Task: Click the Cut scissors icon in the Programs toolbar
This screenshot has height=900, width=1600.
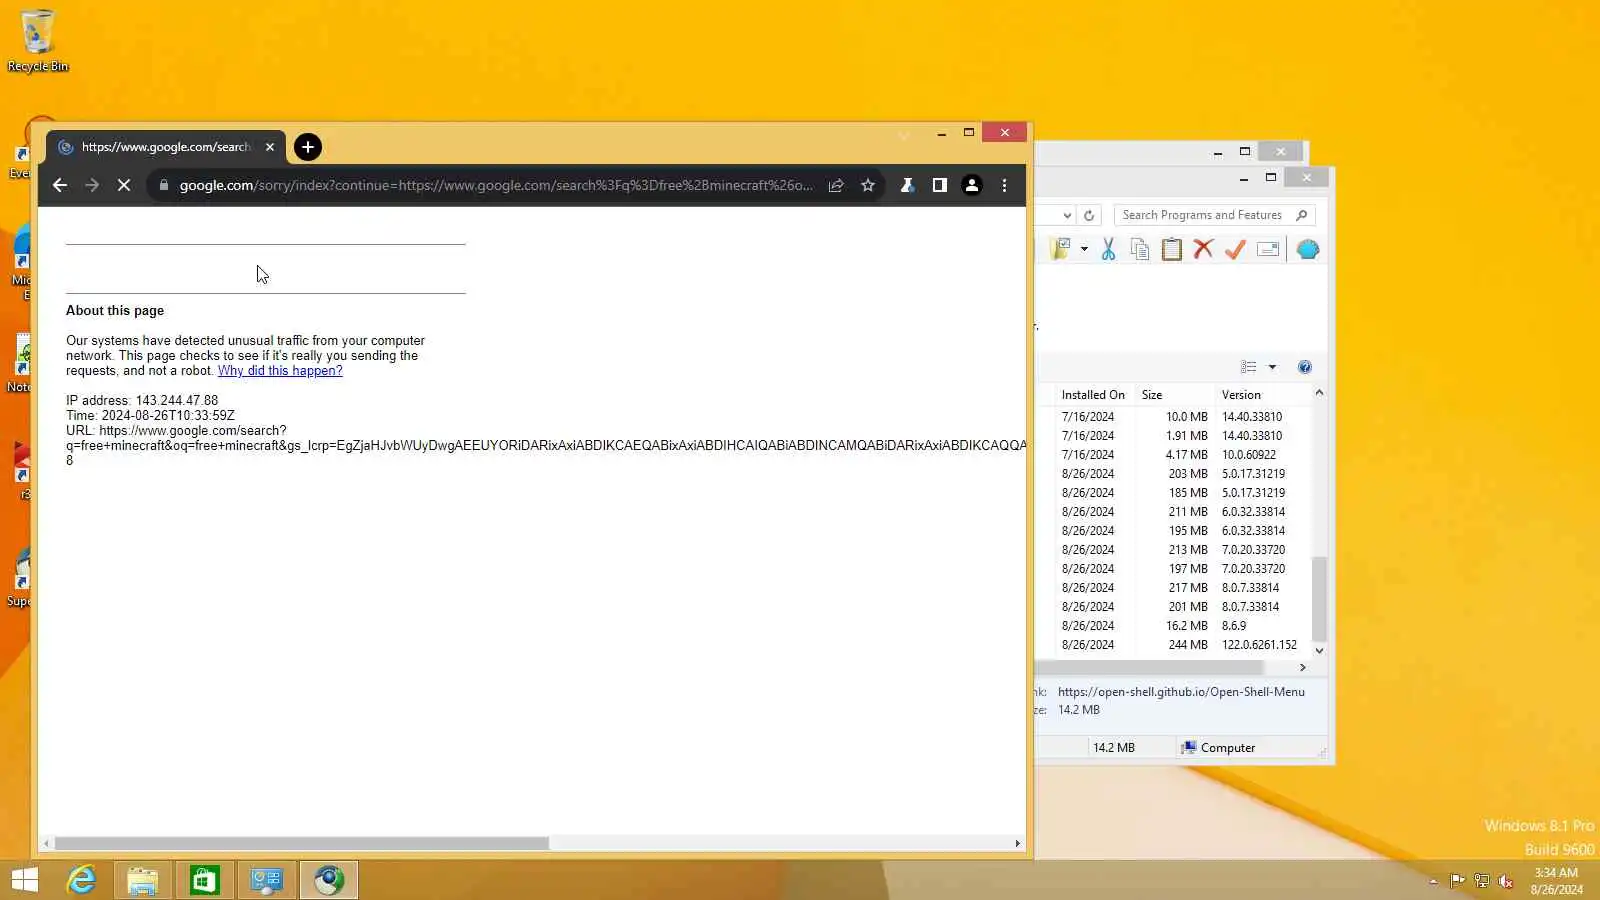Action: click(1108, 250)
